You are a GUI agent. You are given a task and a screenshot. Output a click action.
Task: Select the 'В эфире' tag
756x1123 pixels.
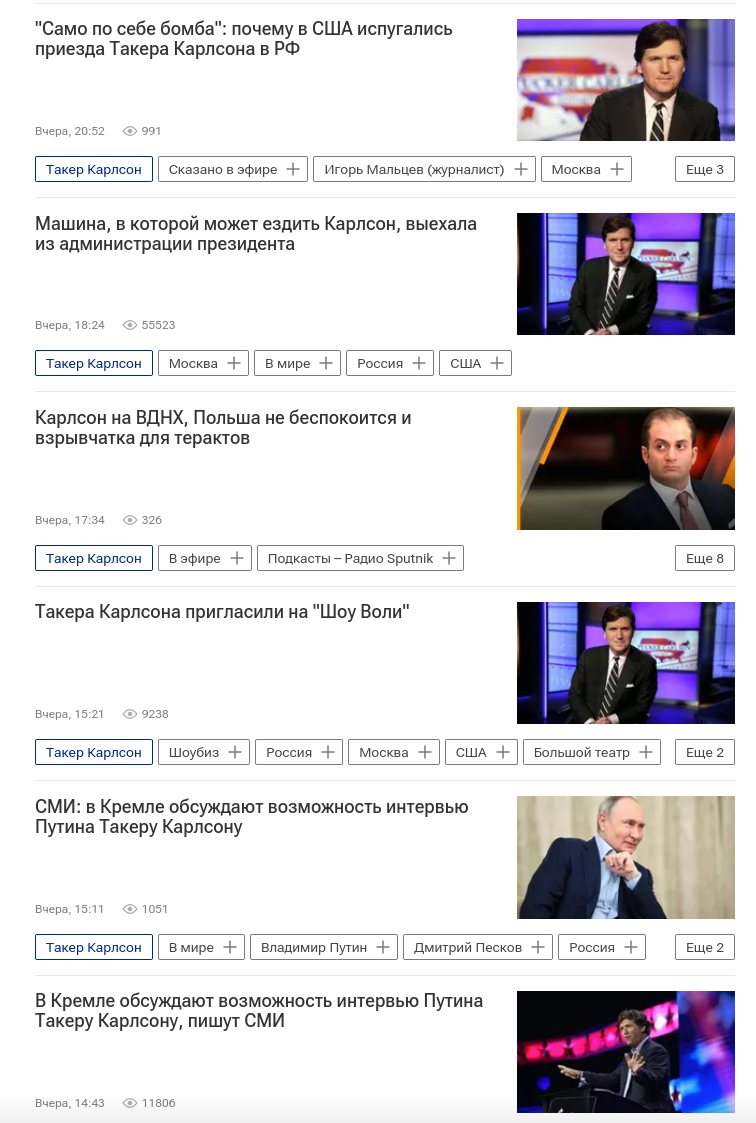click(x=195, y=559)
